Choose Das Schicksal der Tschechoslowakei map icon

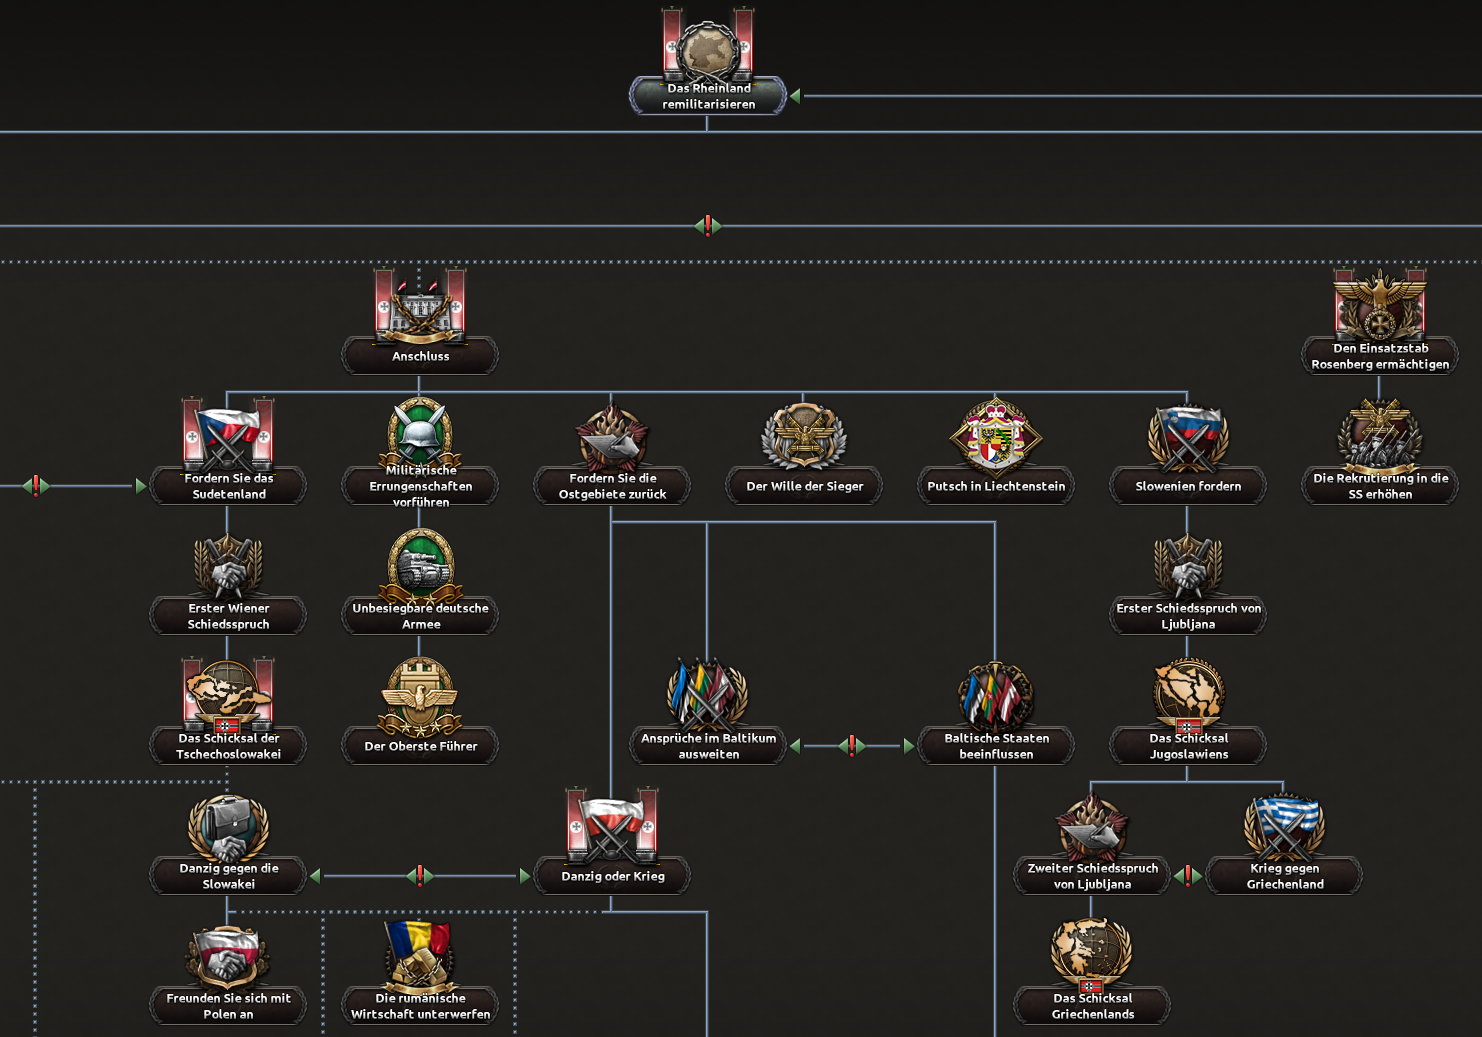tap(228, 695)
